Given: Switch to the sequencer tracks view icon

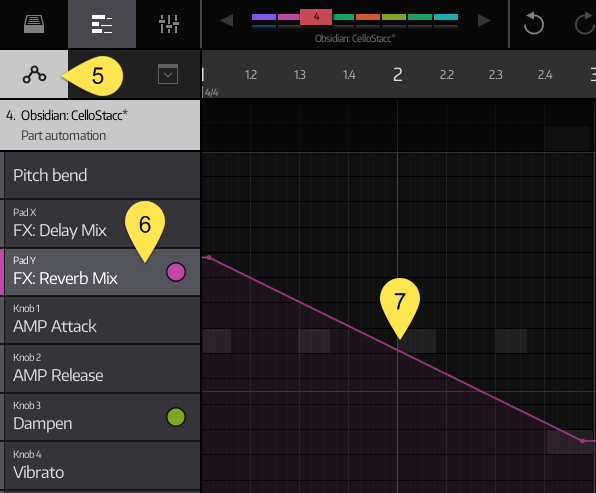Looking at the screenshot, I should [x=102, y=24].
